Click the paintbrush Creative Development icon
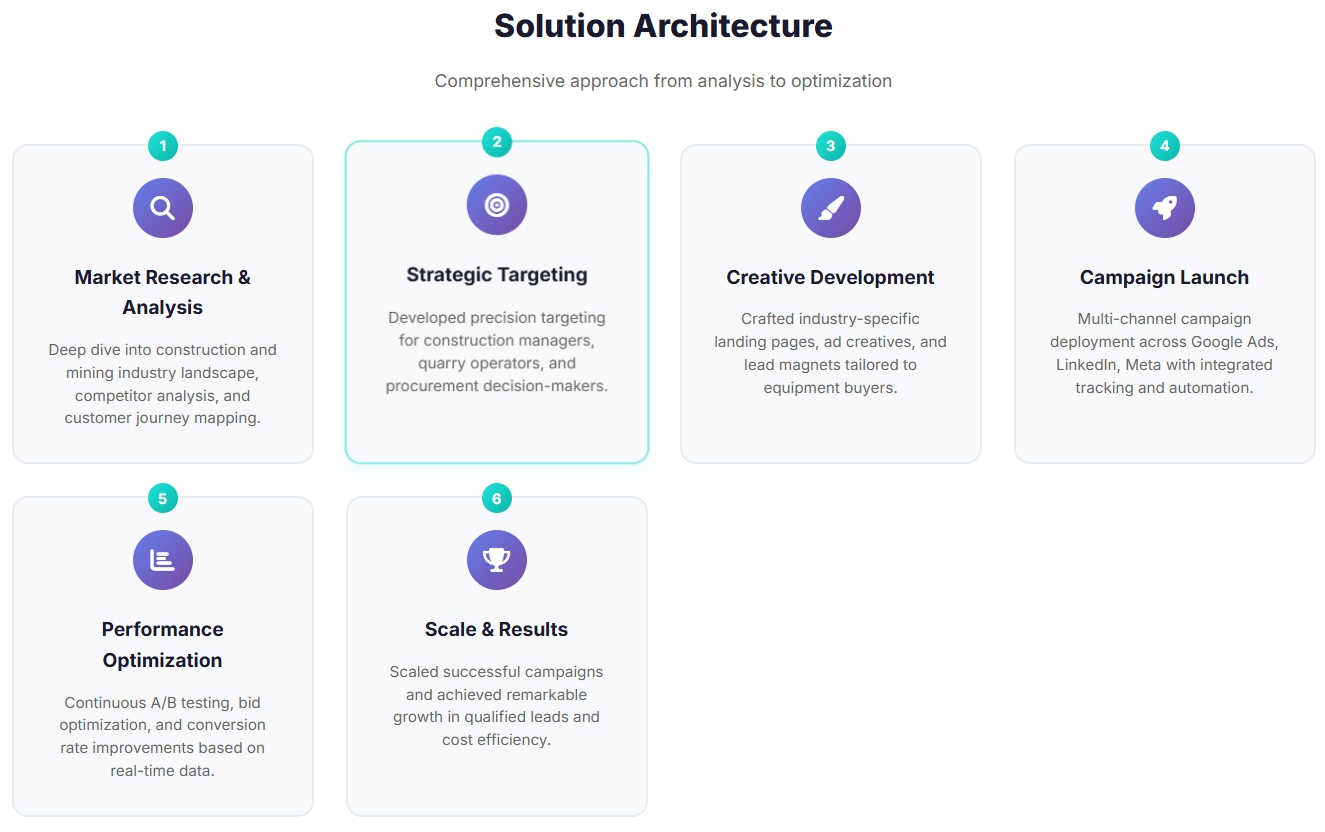Viewport: 1325px width, 832px height. coord(831,208)
